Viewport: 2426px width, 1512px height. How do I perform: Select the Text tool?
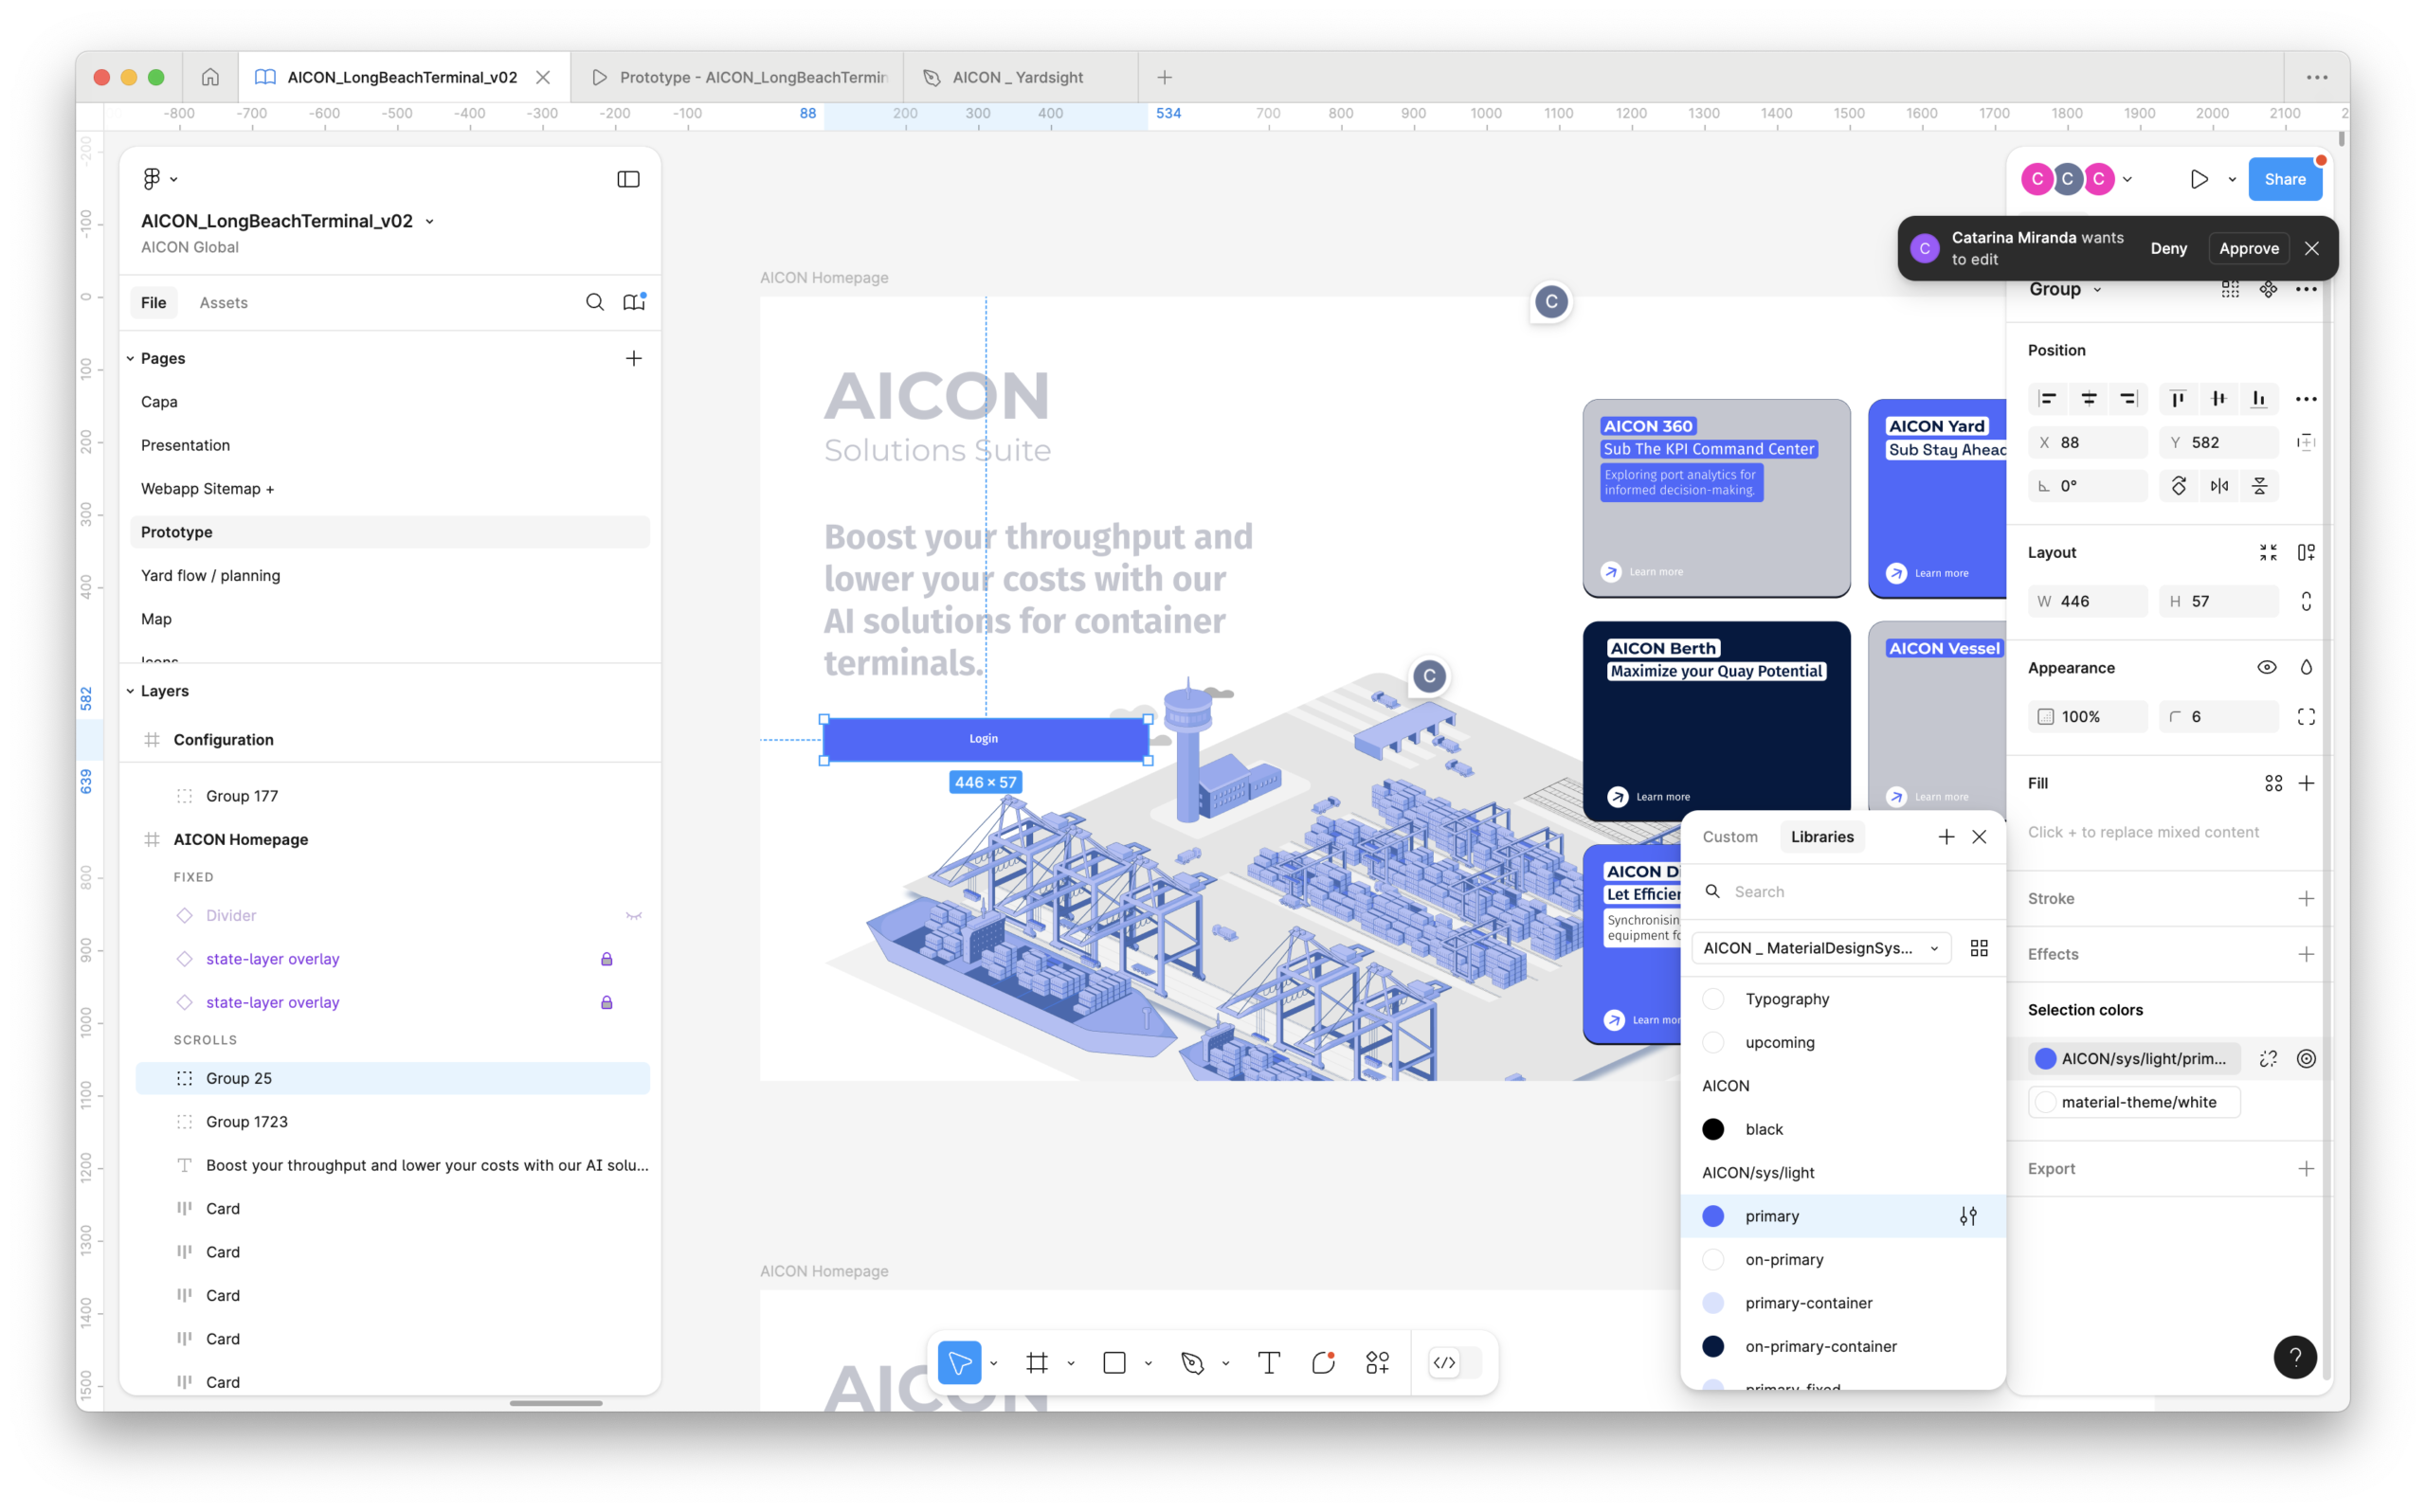point(1269,1362)
